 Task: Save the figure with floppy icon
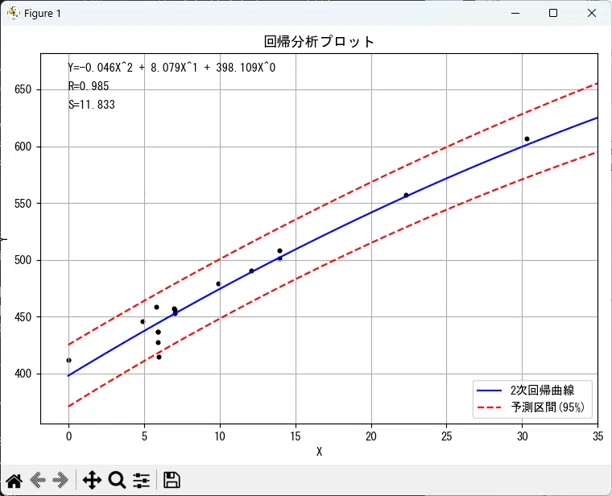pos(171,480)
